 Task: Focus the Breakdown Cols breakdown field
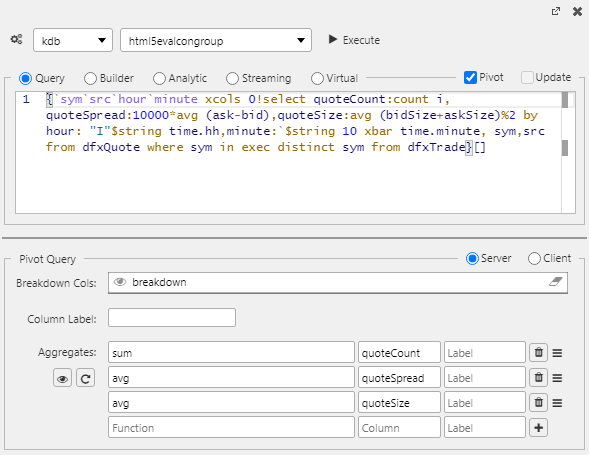338,283
